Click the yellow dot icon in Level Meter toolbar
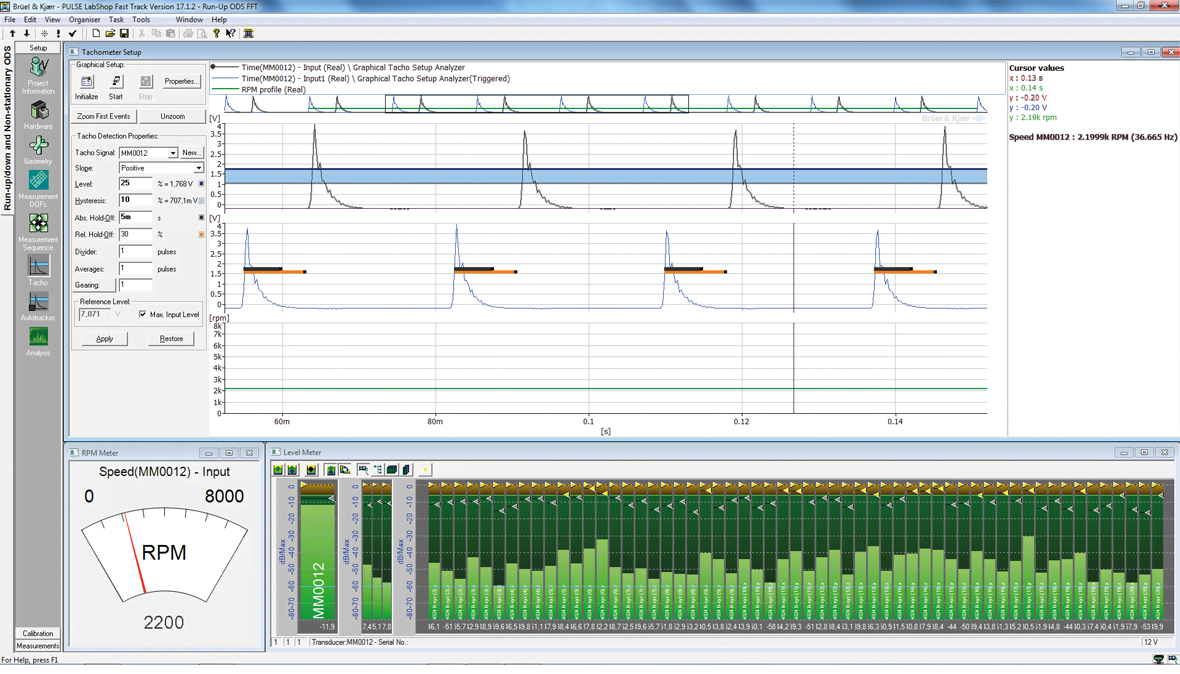 click(425, 470)
